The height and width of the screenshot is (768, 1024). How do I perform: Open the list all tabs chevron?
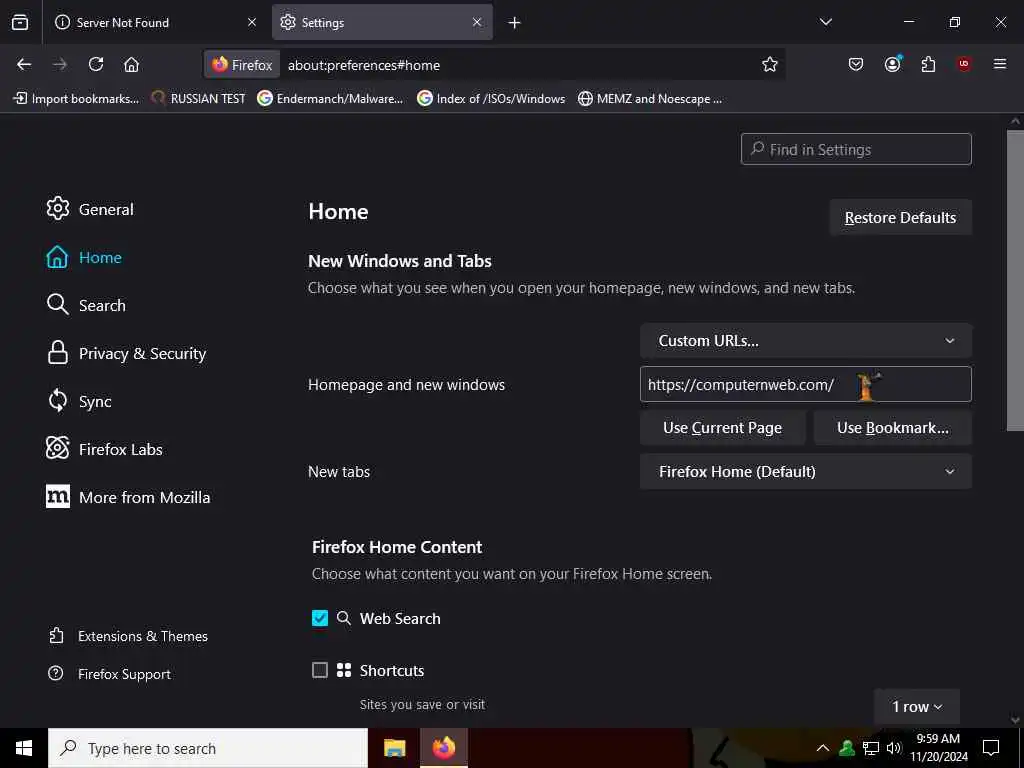point(825,22)
